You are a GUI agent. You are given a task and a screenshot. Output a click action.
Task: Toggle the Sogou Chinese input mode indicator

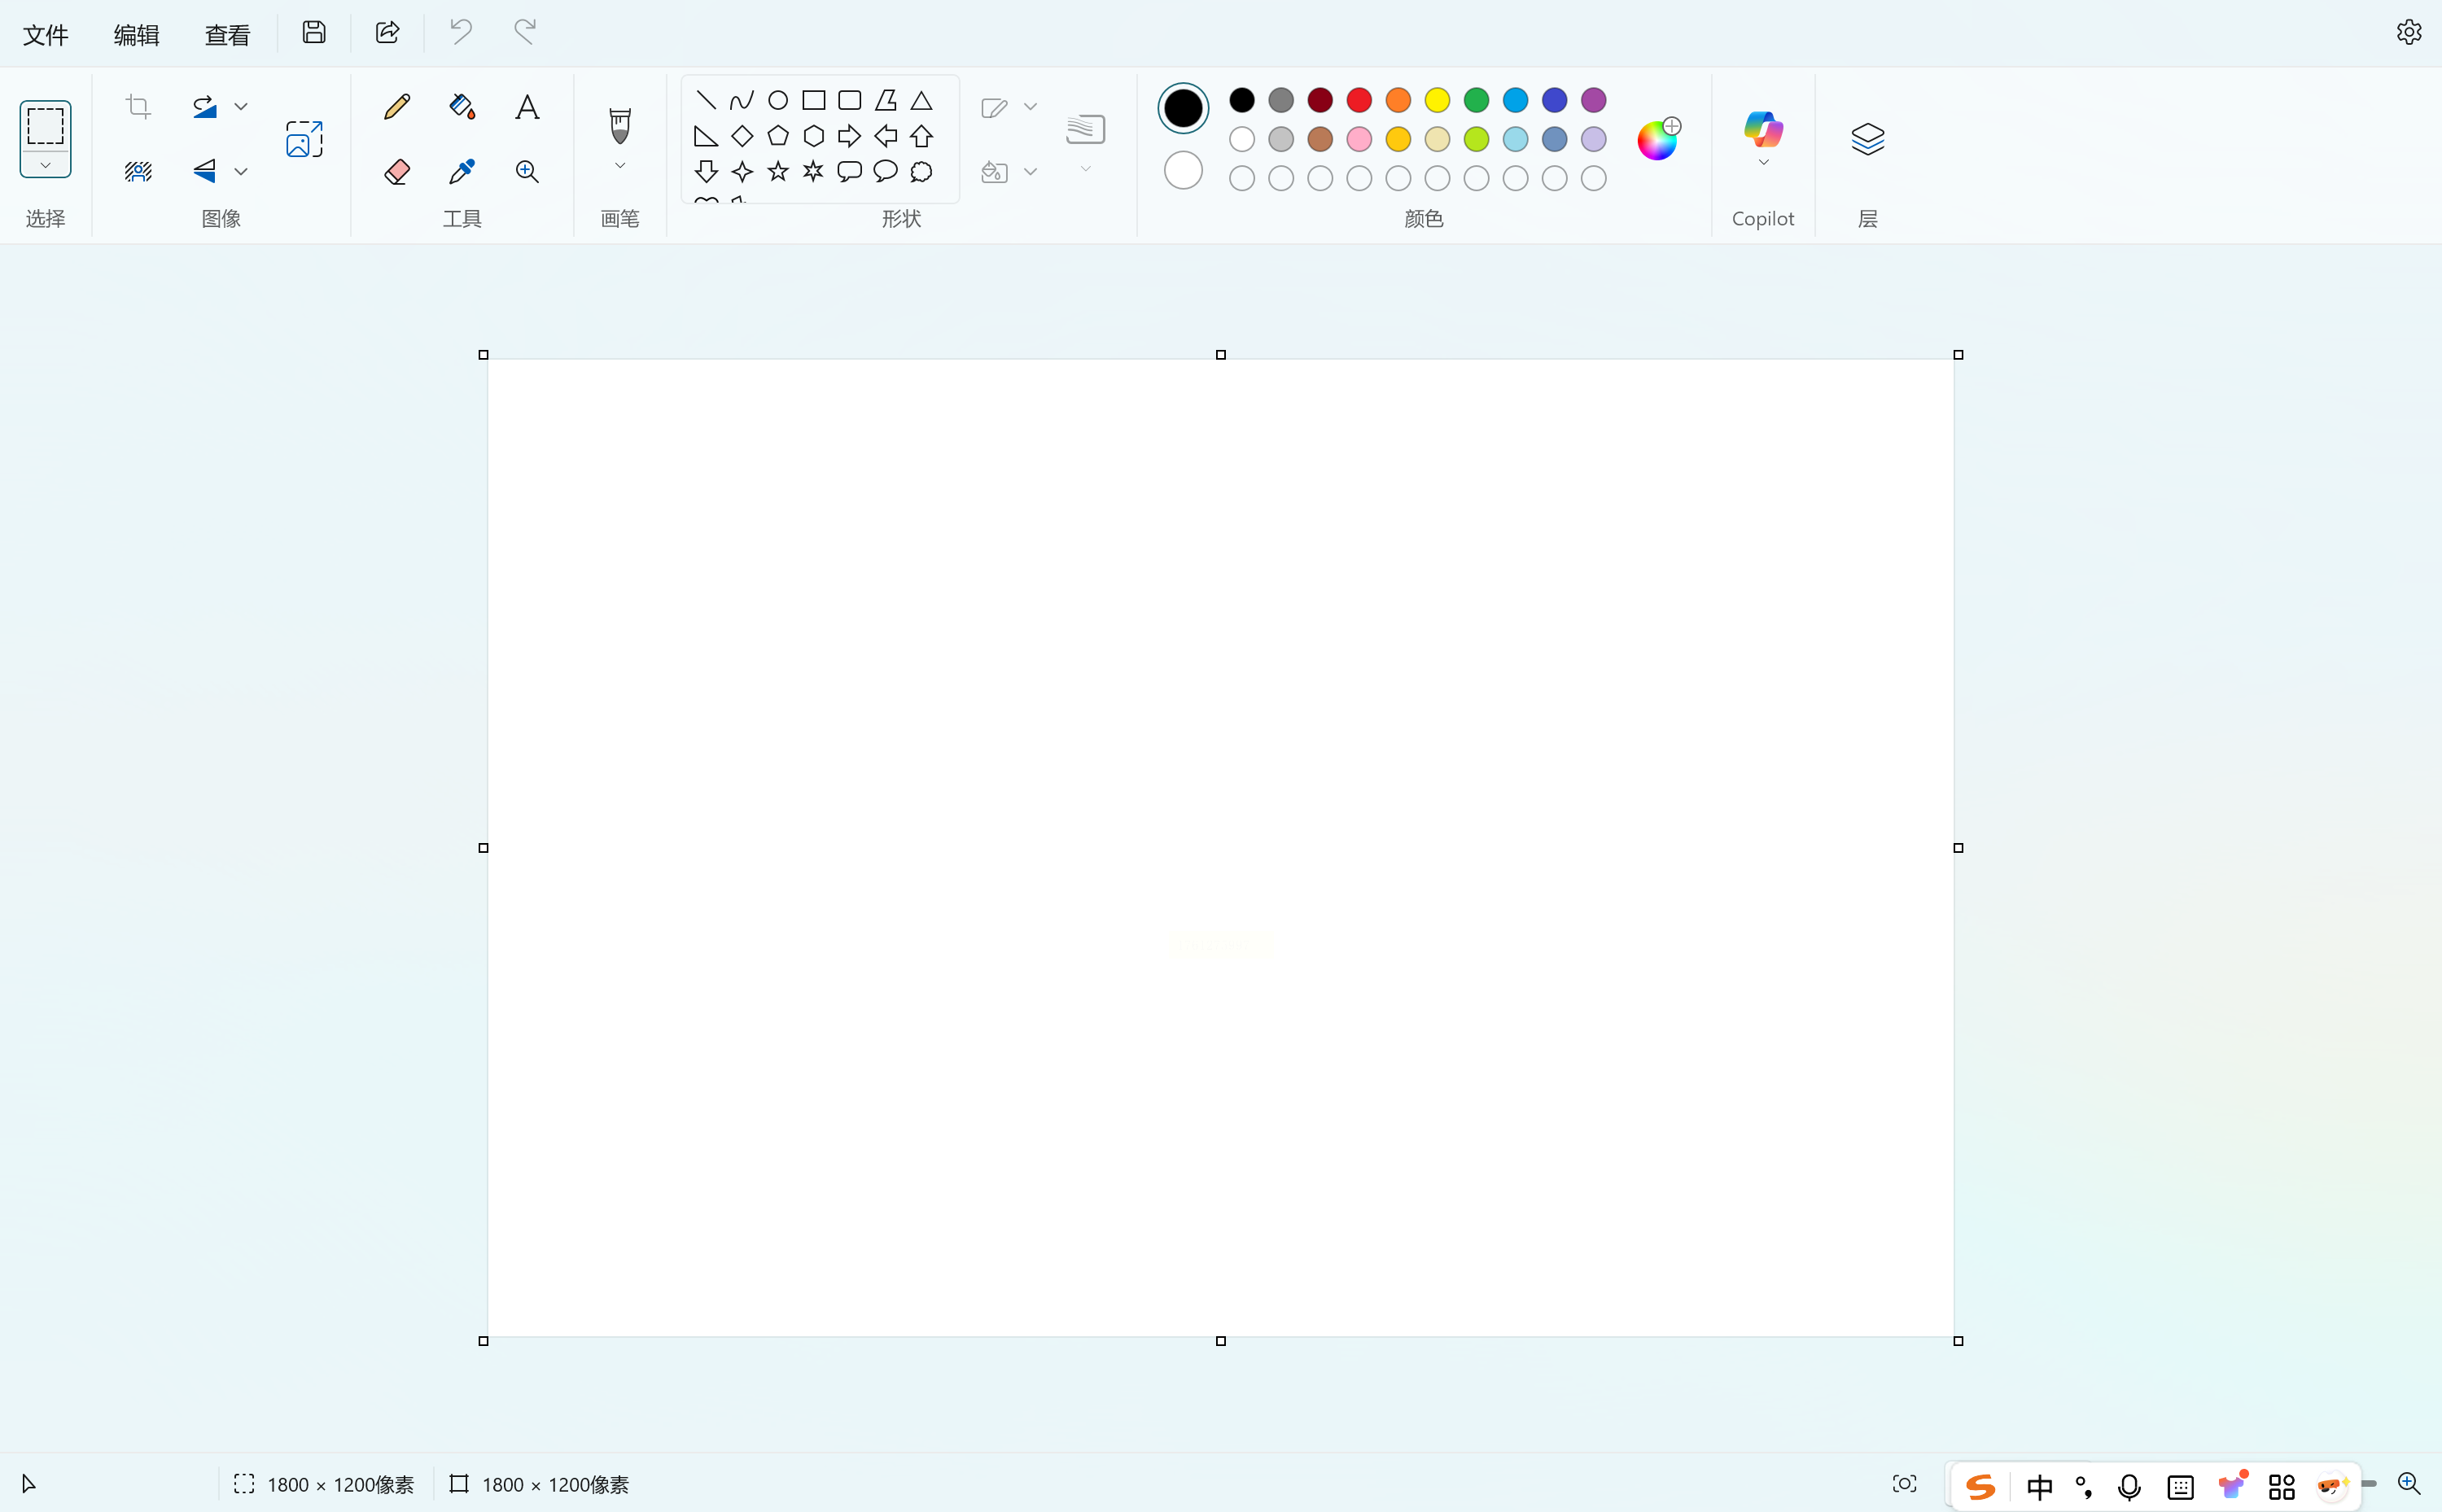pos(2039,1487)
